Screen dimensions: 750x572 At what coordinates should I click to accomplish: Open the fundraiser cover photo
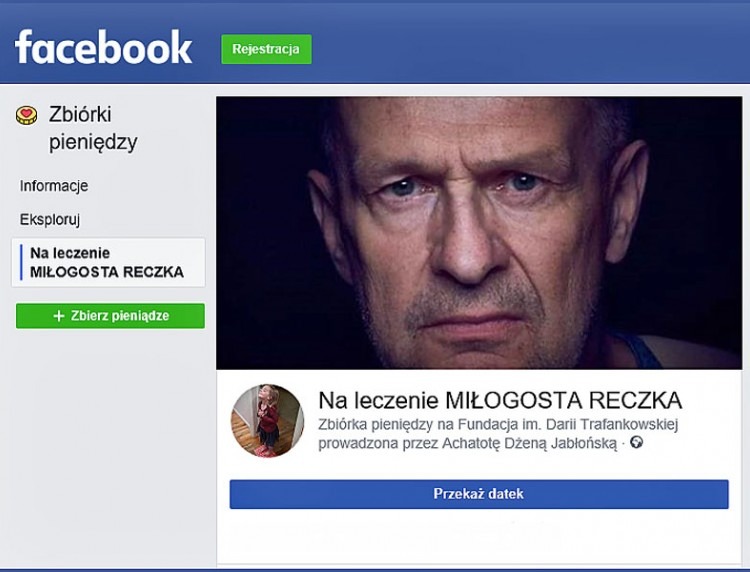[x=479, y=232]
